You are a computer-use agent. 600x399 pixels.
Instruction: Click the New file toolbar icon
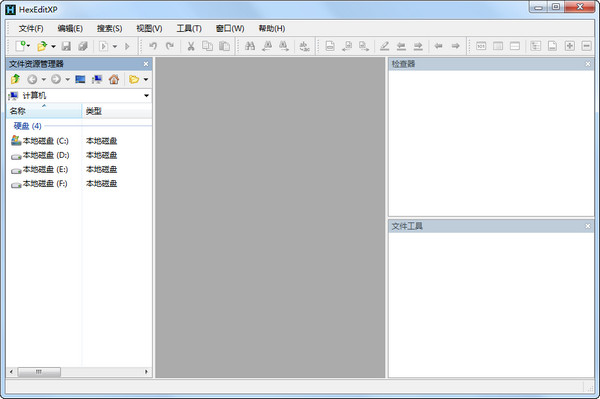(x=21, y=46)
